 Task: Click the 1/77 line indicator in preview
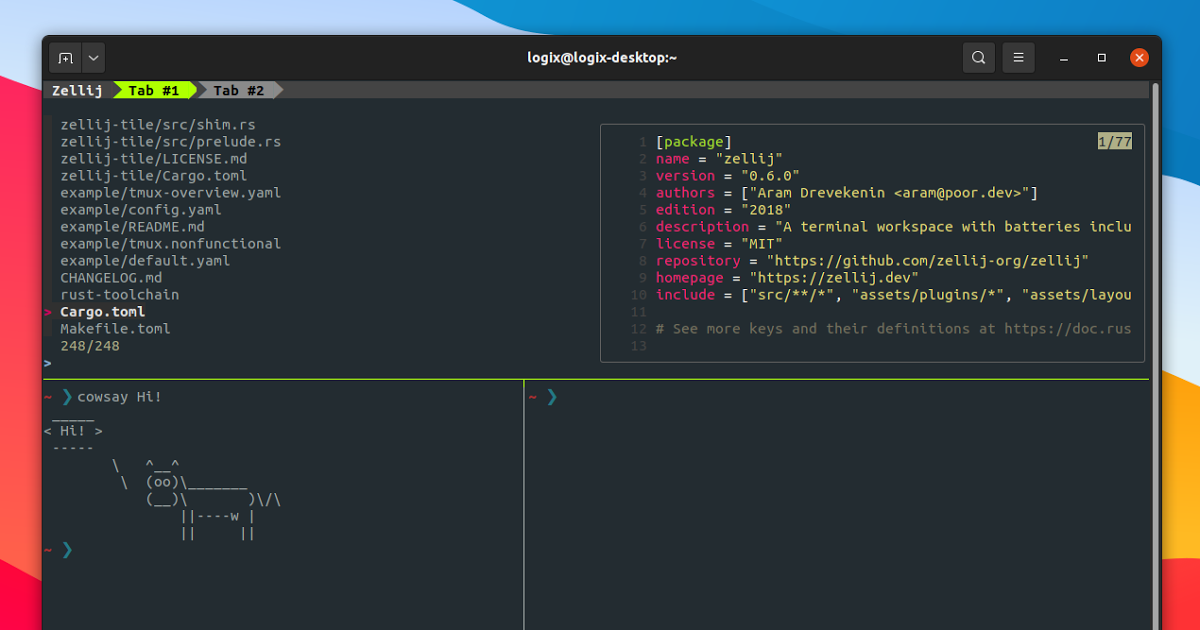pos(1114,142)
